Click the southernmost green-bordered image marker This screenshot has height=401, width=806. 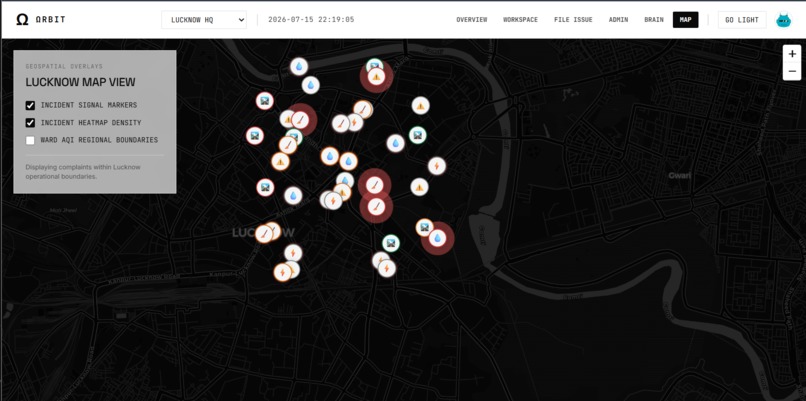391,243
